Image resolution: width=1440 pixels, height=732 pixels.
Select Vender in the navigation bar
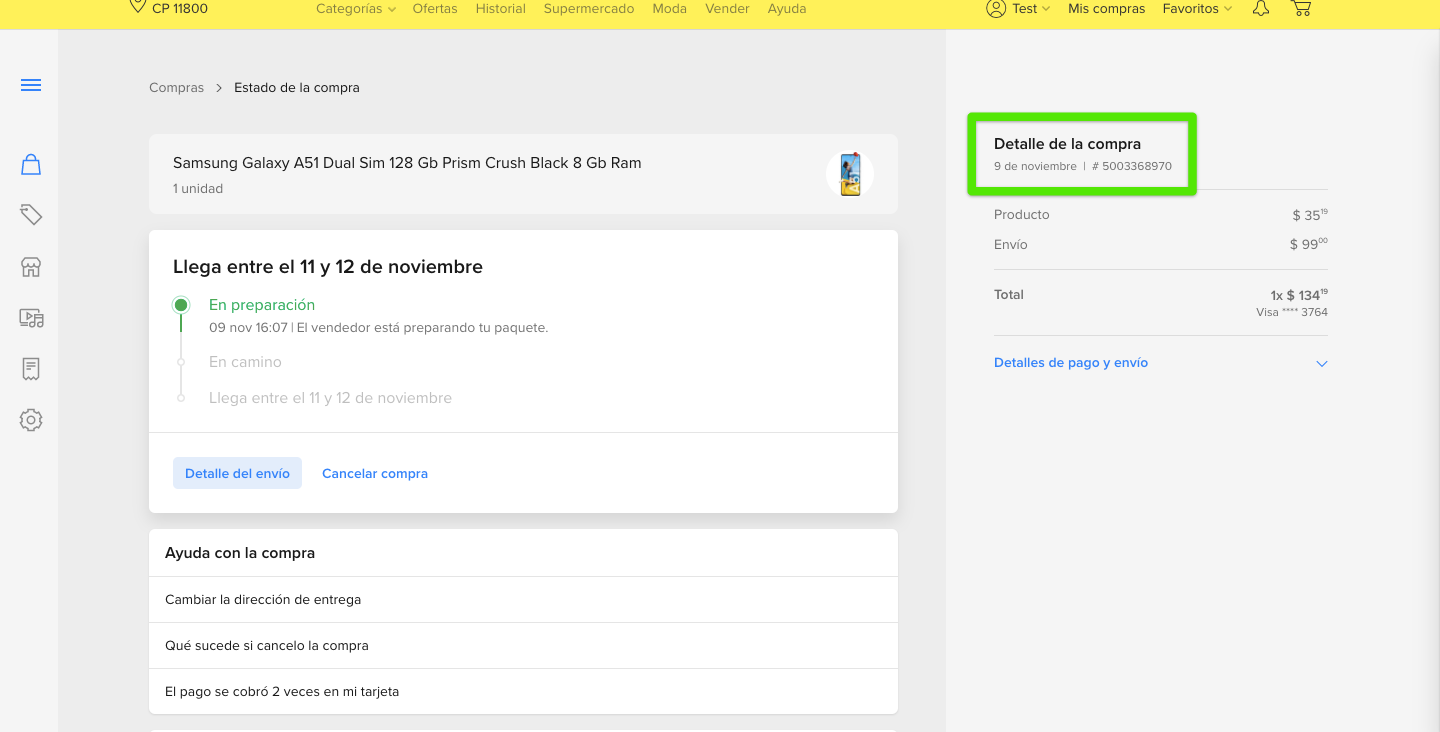tap(727, 8)
